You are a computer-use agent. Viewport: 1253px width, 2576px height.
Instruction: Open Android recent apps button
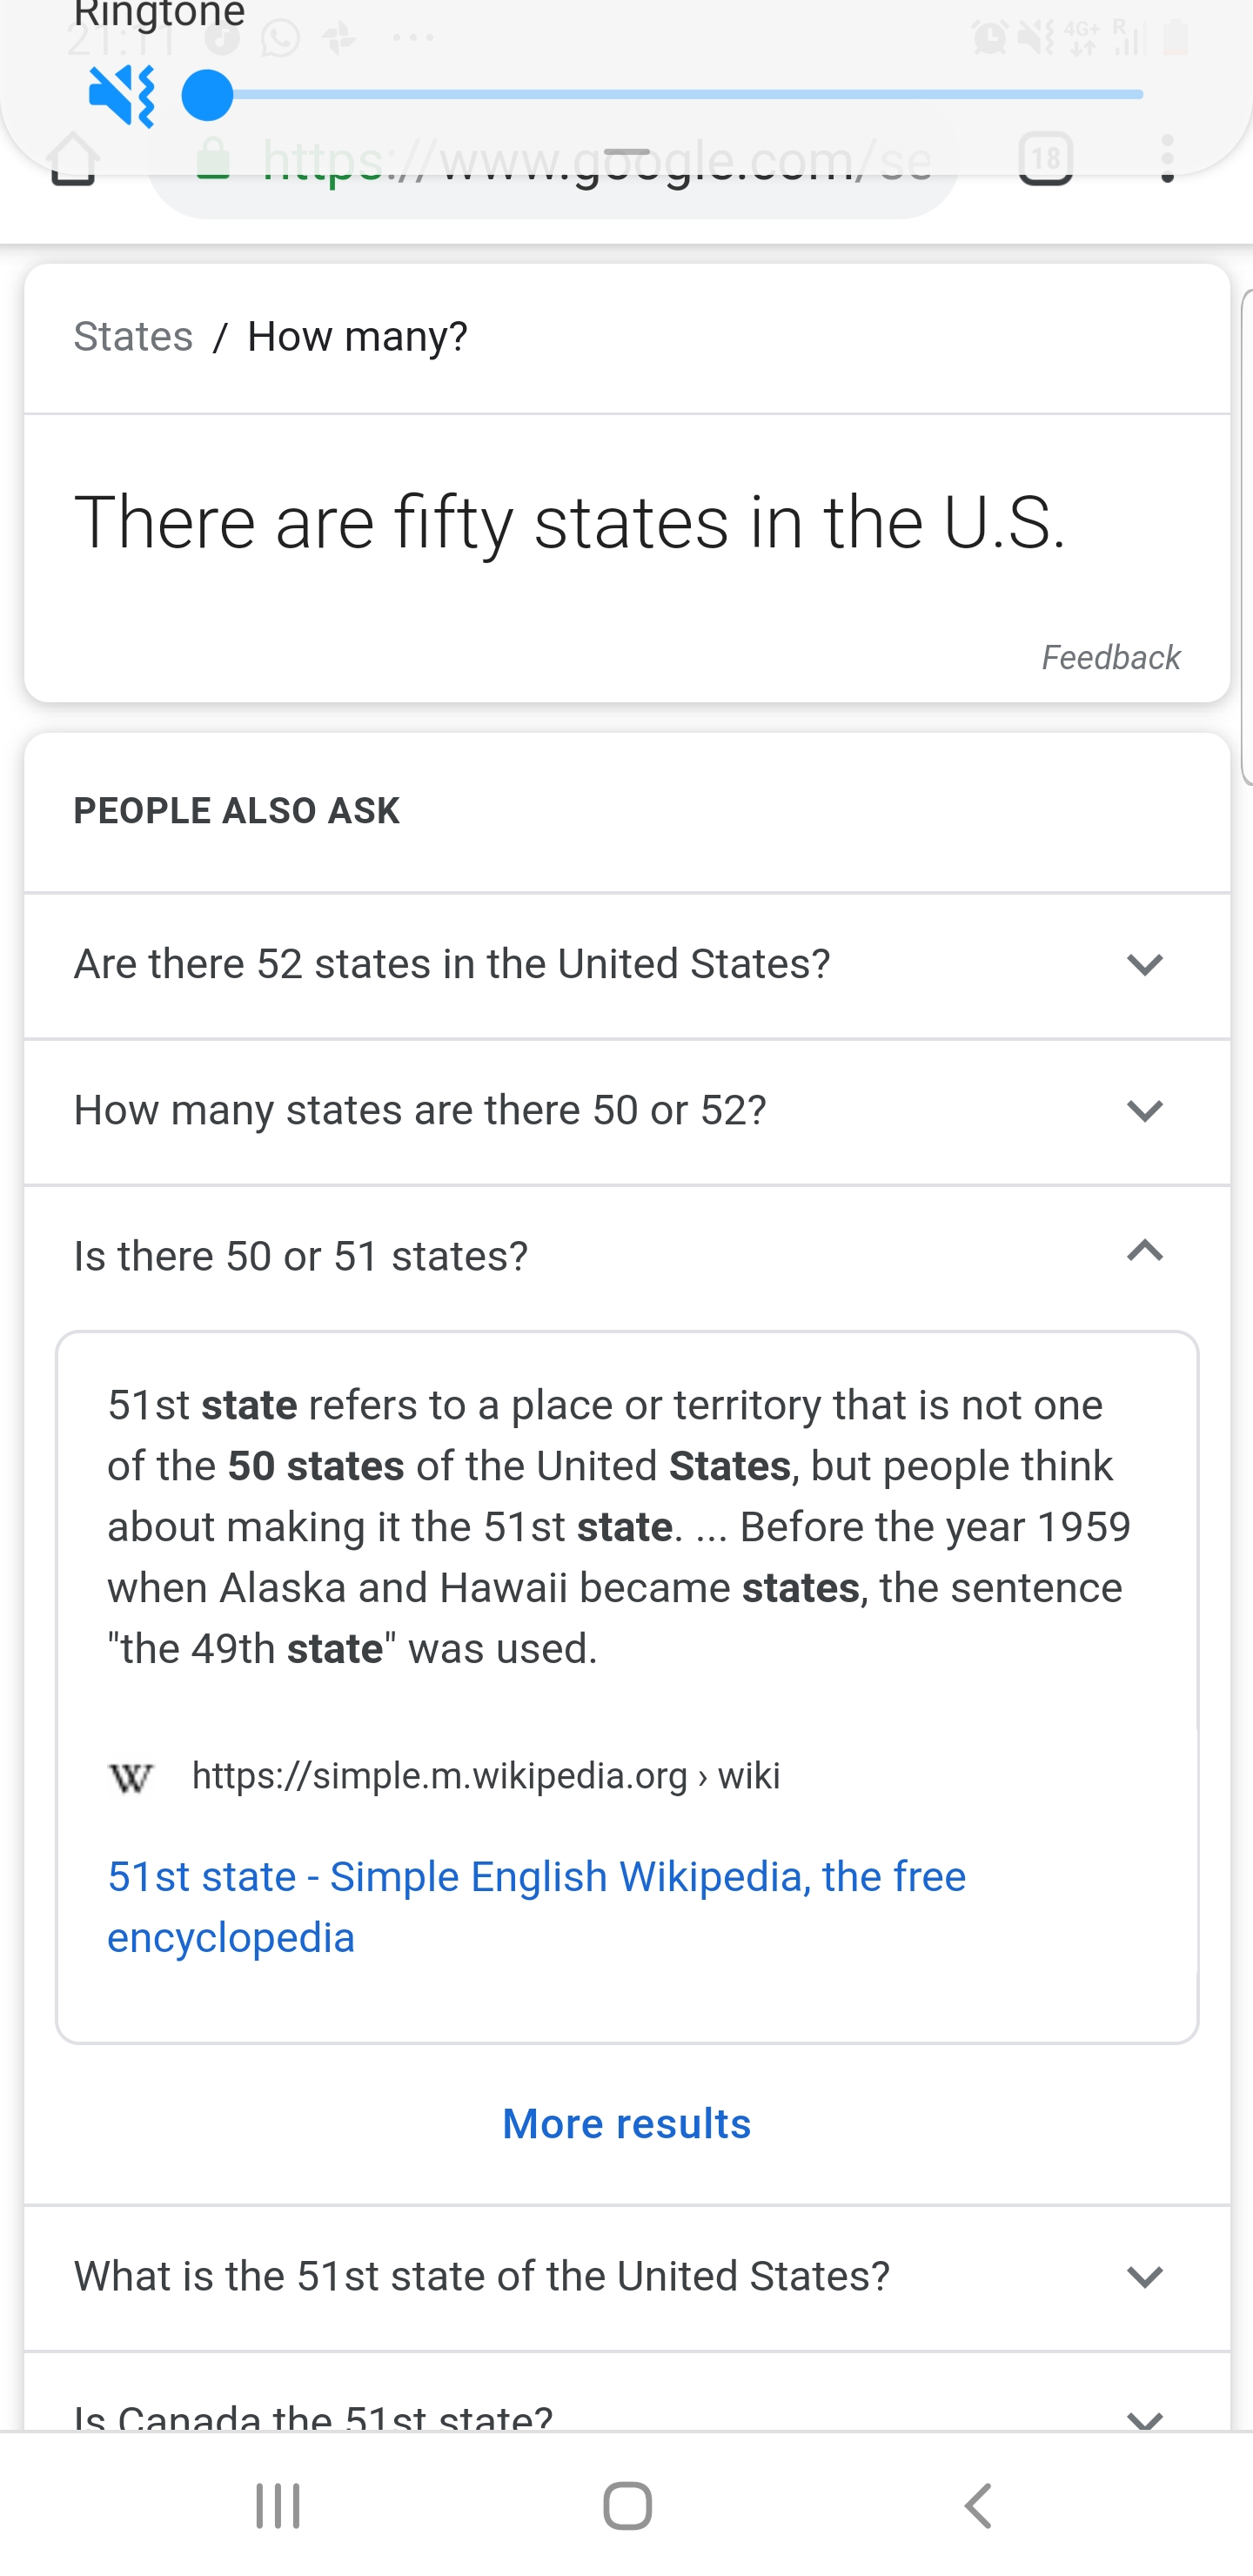[278, 2506]
